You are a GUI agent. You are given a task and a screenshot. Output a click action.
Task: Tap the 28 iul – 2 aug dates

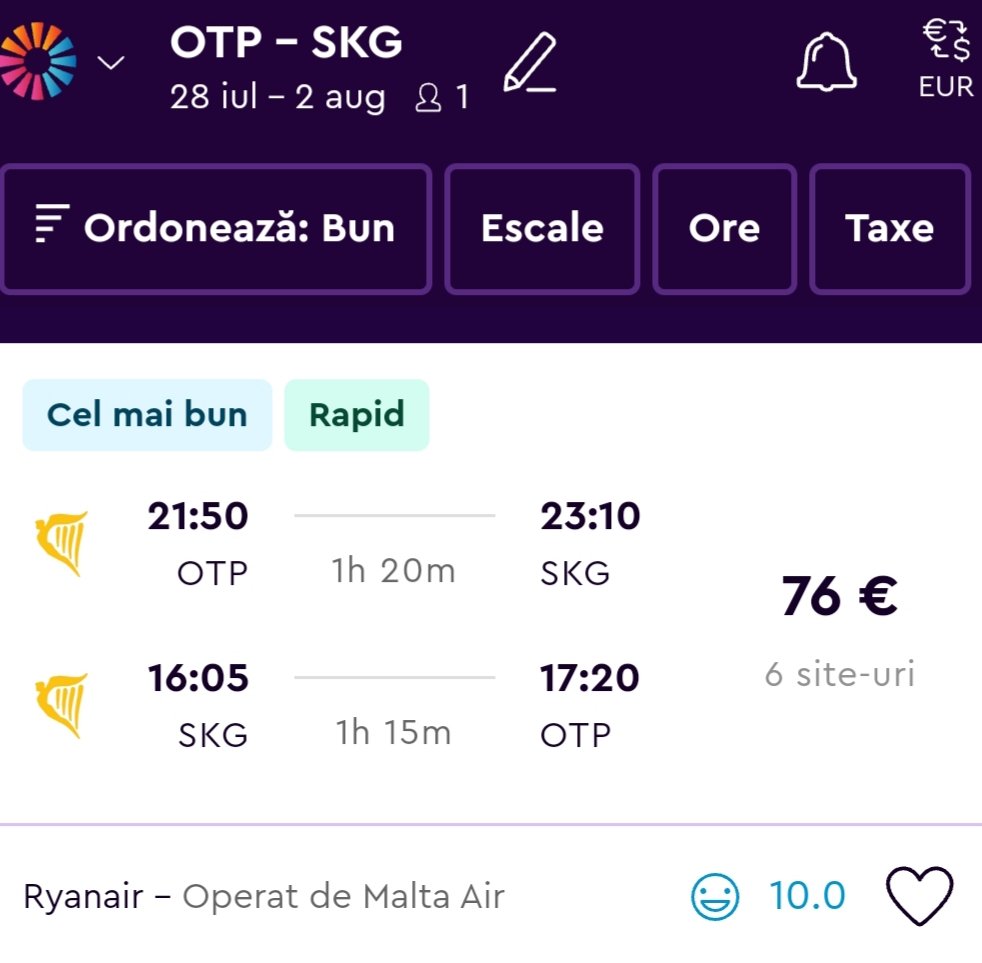click(277, 98)
